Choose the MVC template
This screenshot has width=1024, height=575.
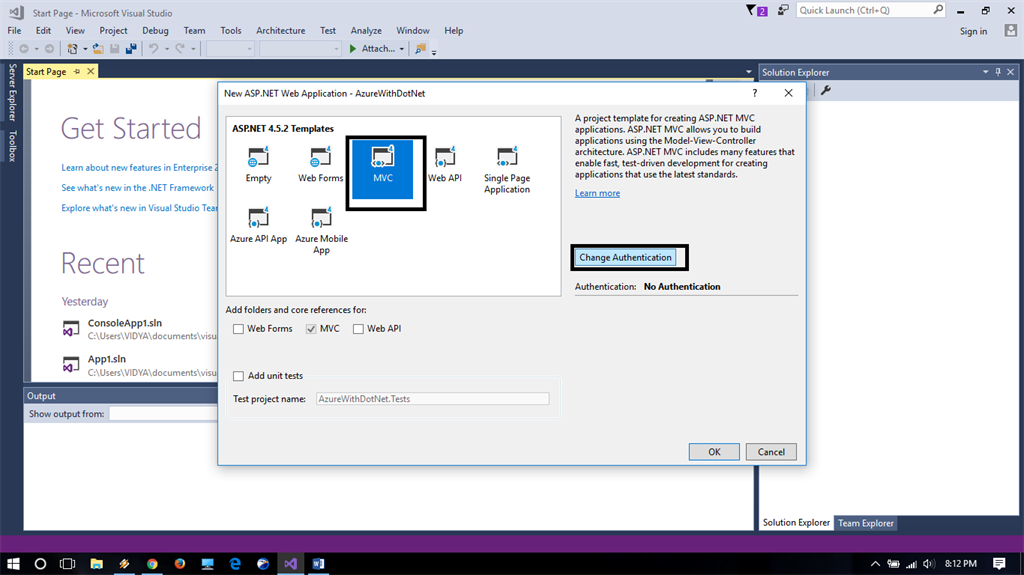pos(383,169)
